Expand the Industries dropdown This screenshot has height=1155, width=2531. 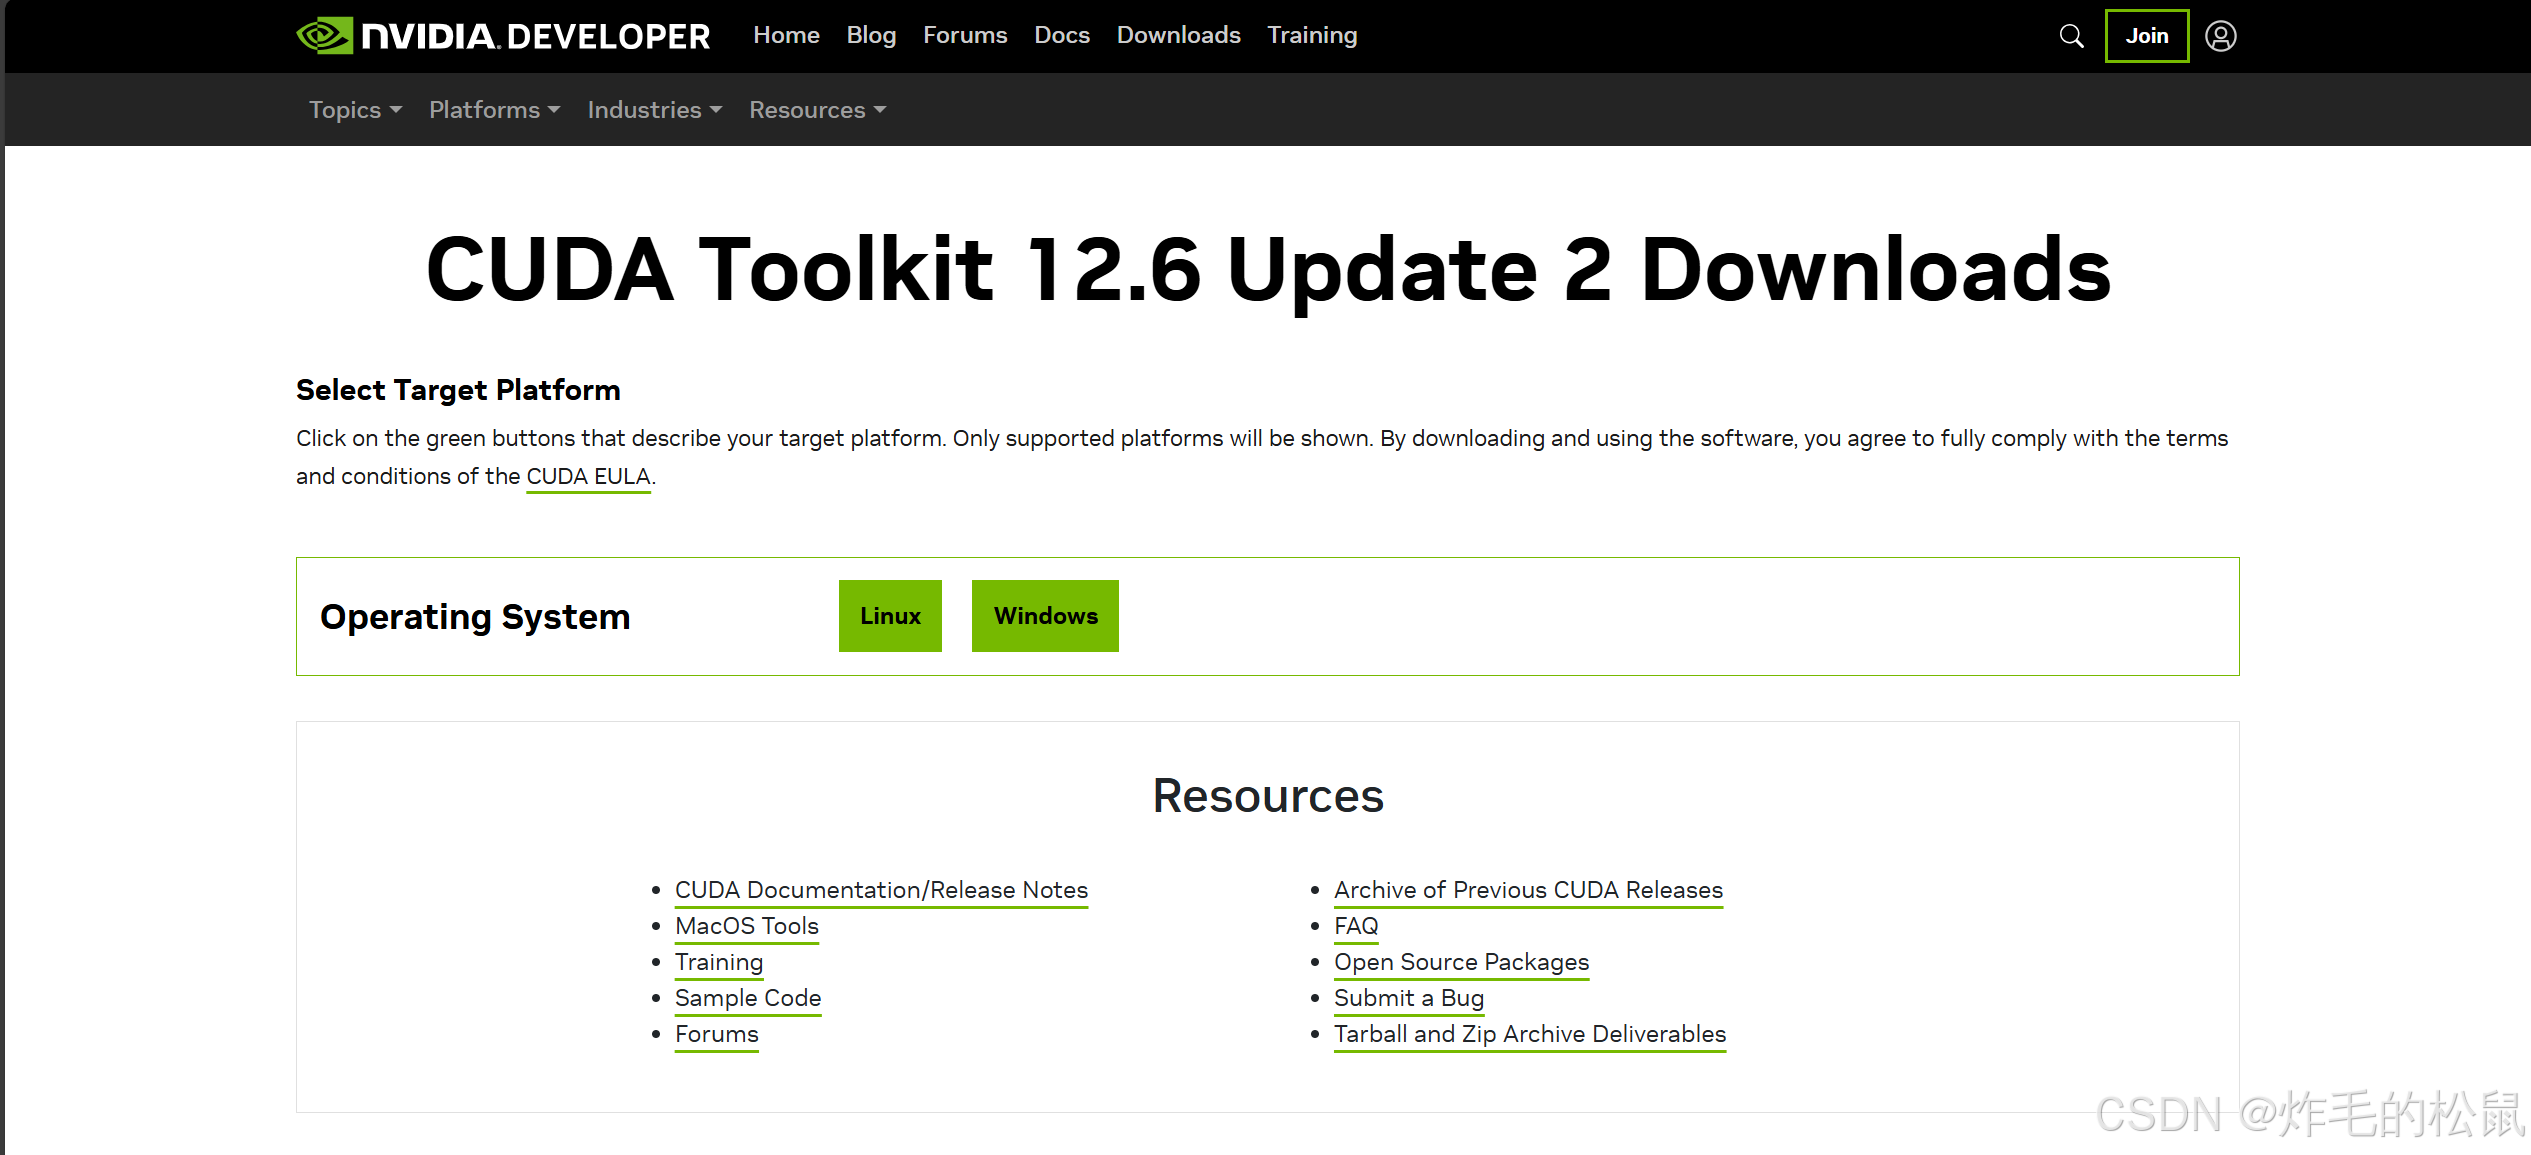[654, 110]
